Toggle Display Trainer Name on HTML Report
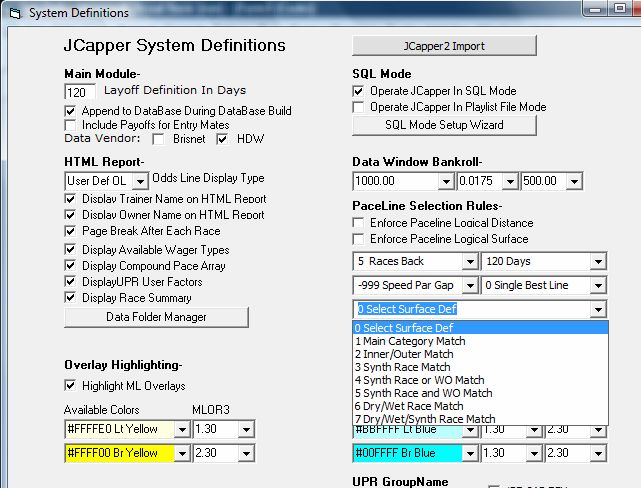Screen dimensions: 641x488 pos(70,199)
